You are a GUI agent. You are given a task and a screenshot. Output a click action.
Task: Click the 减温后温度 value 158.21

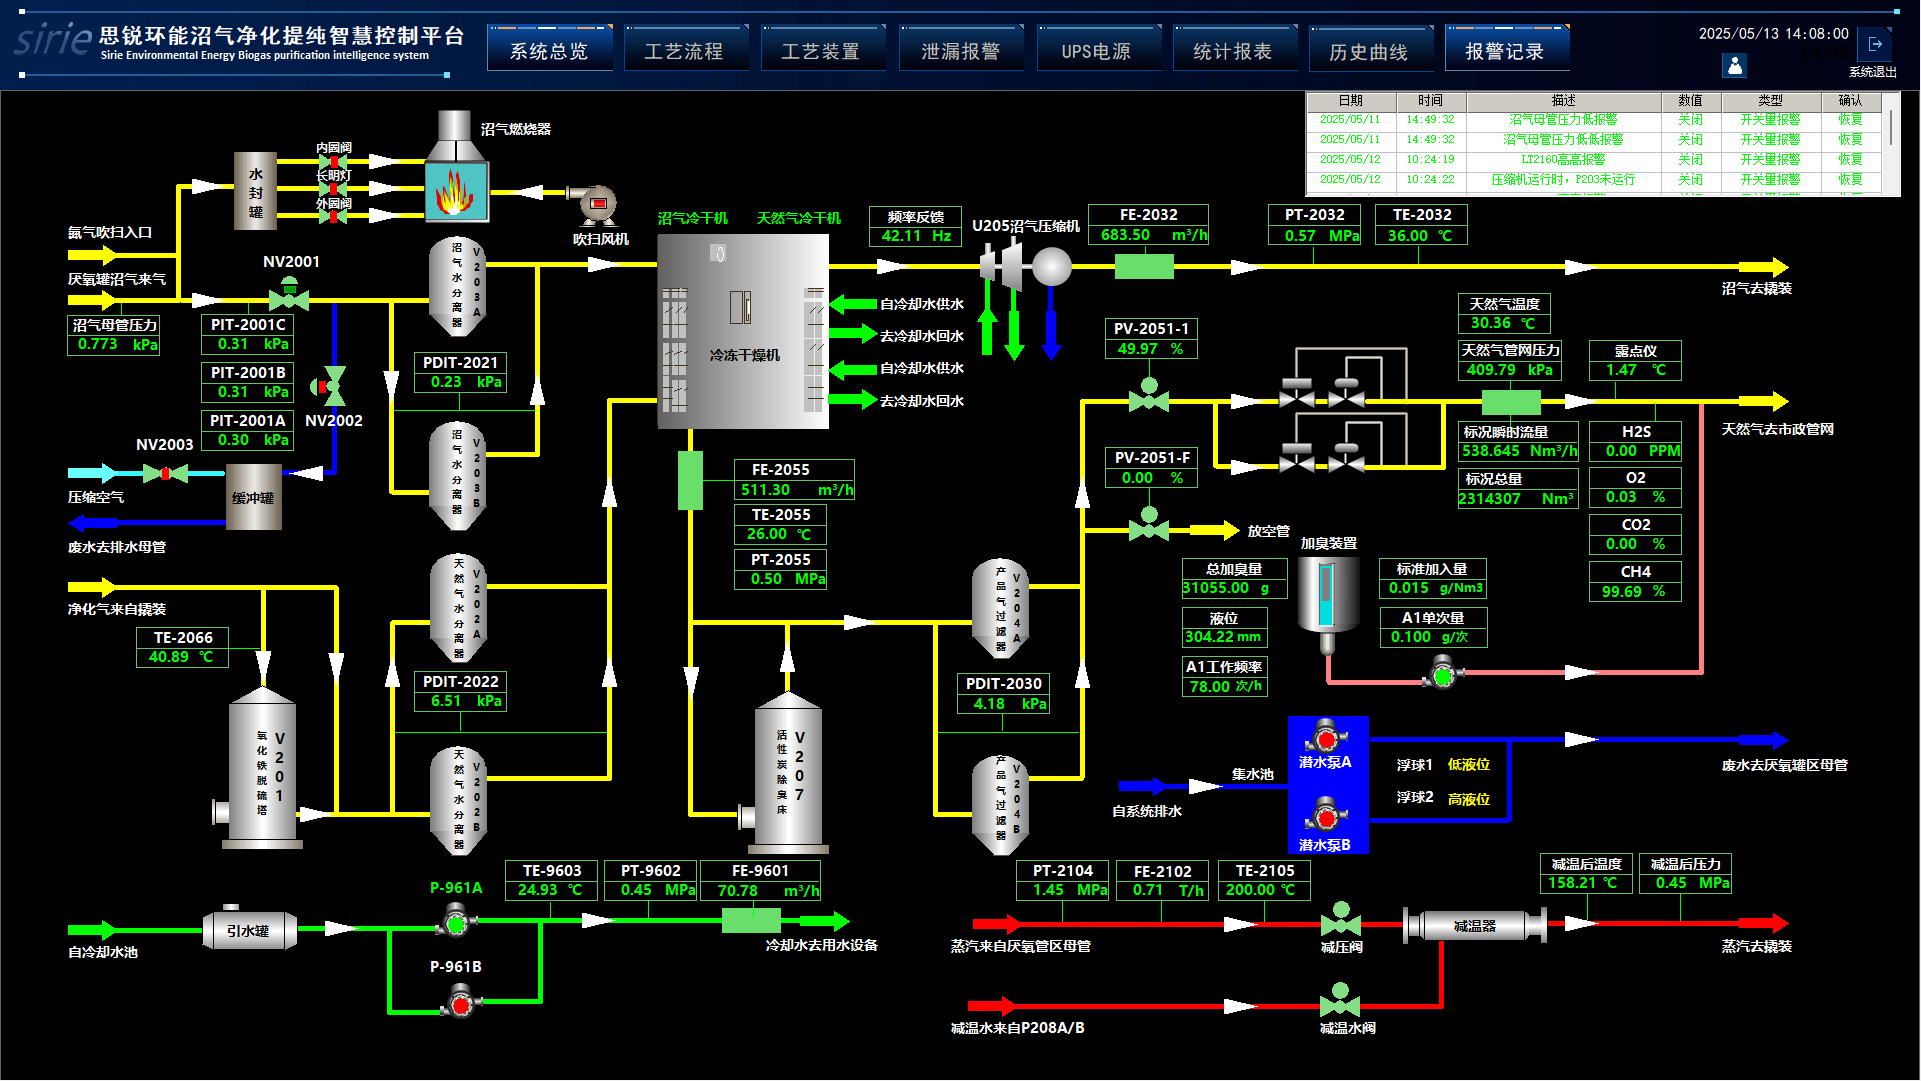(1586, 883)
